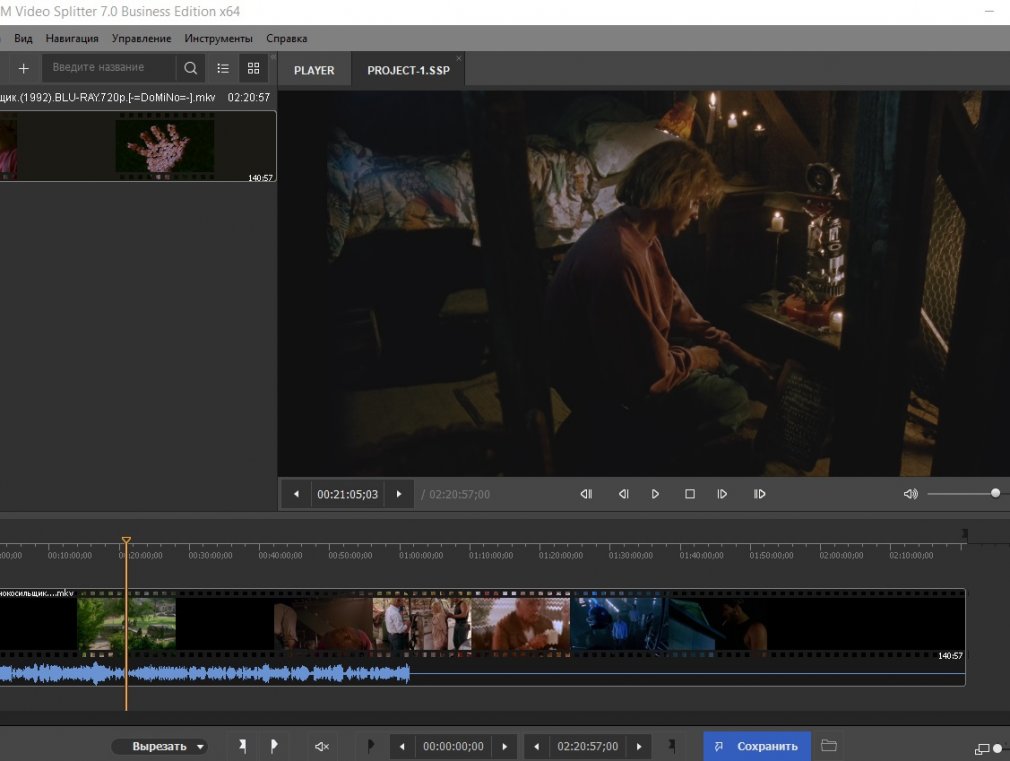Click the 00:40:00;00 mark on the timeline ruler

click(281, 555)
